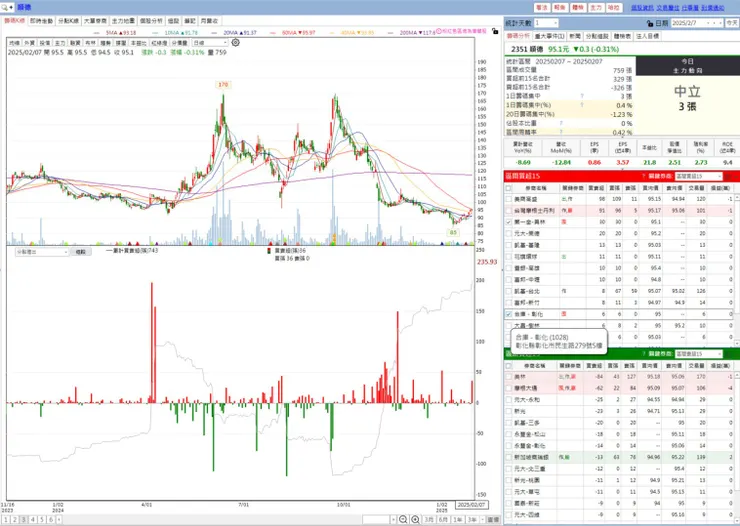This screenshot has height=526, width=740.
Task: Open the dropdown arrow of bottom input box
Action: (x=393, y=519)
